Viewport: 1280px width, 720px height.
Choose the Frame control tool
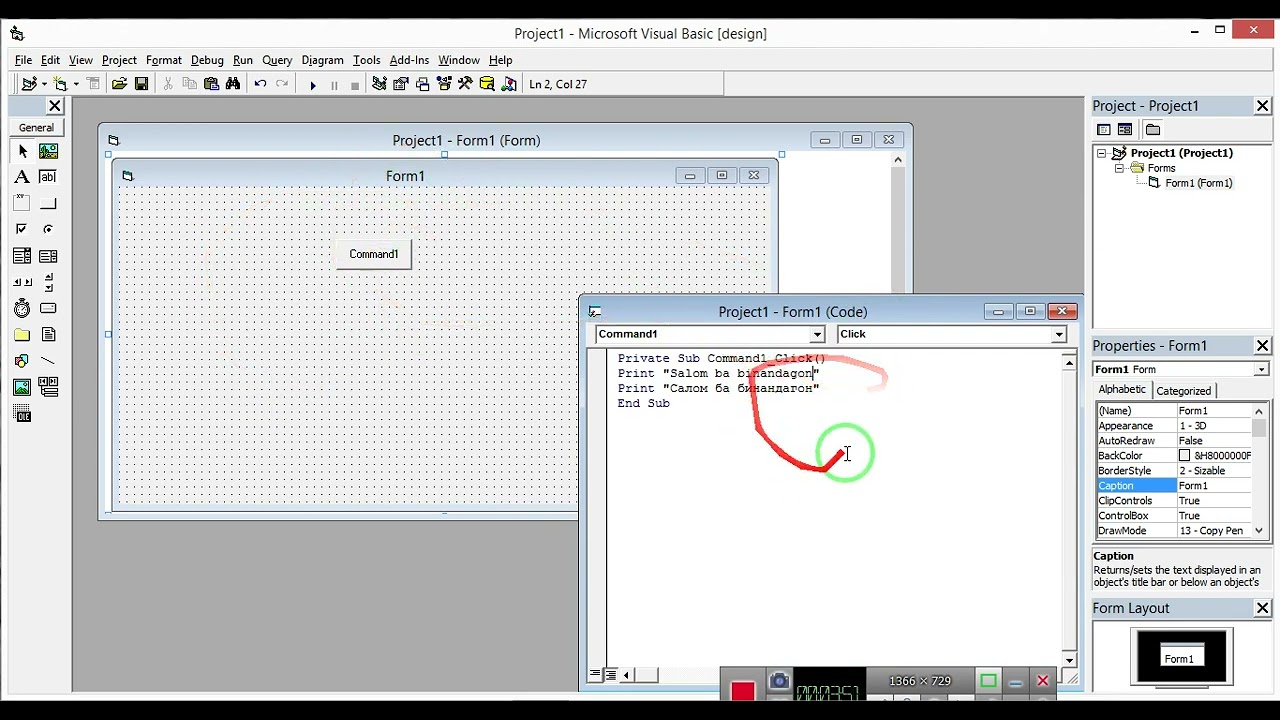tap(22, 203)
